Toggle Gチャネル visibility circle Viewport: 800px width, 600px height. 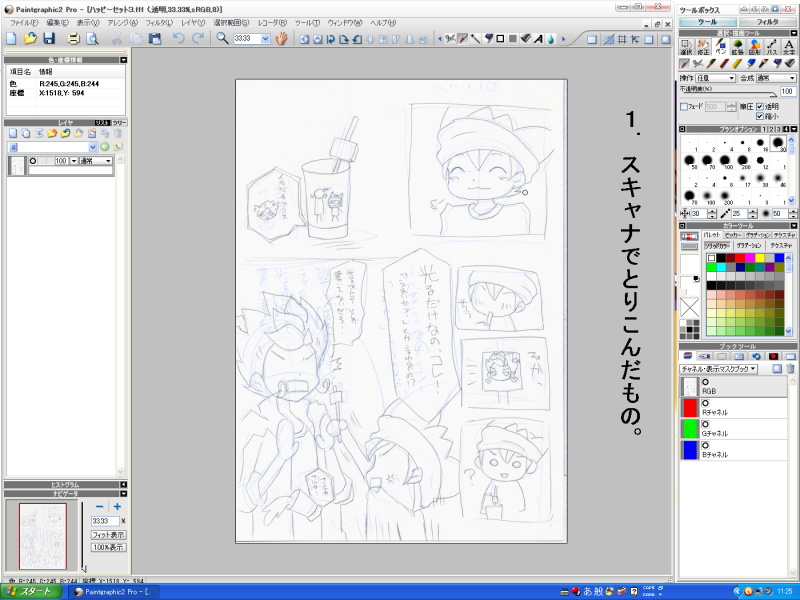706,424
